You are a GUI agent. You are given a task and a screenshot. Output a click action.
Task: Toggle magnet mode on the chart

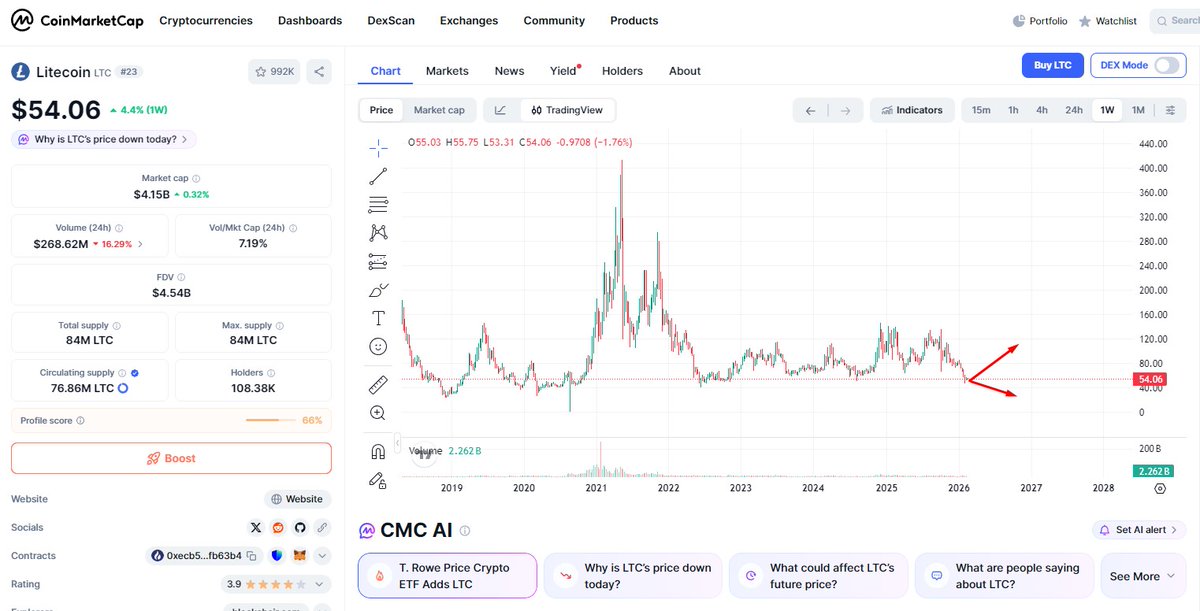[378, 451]
